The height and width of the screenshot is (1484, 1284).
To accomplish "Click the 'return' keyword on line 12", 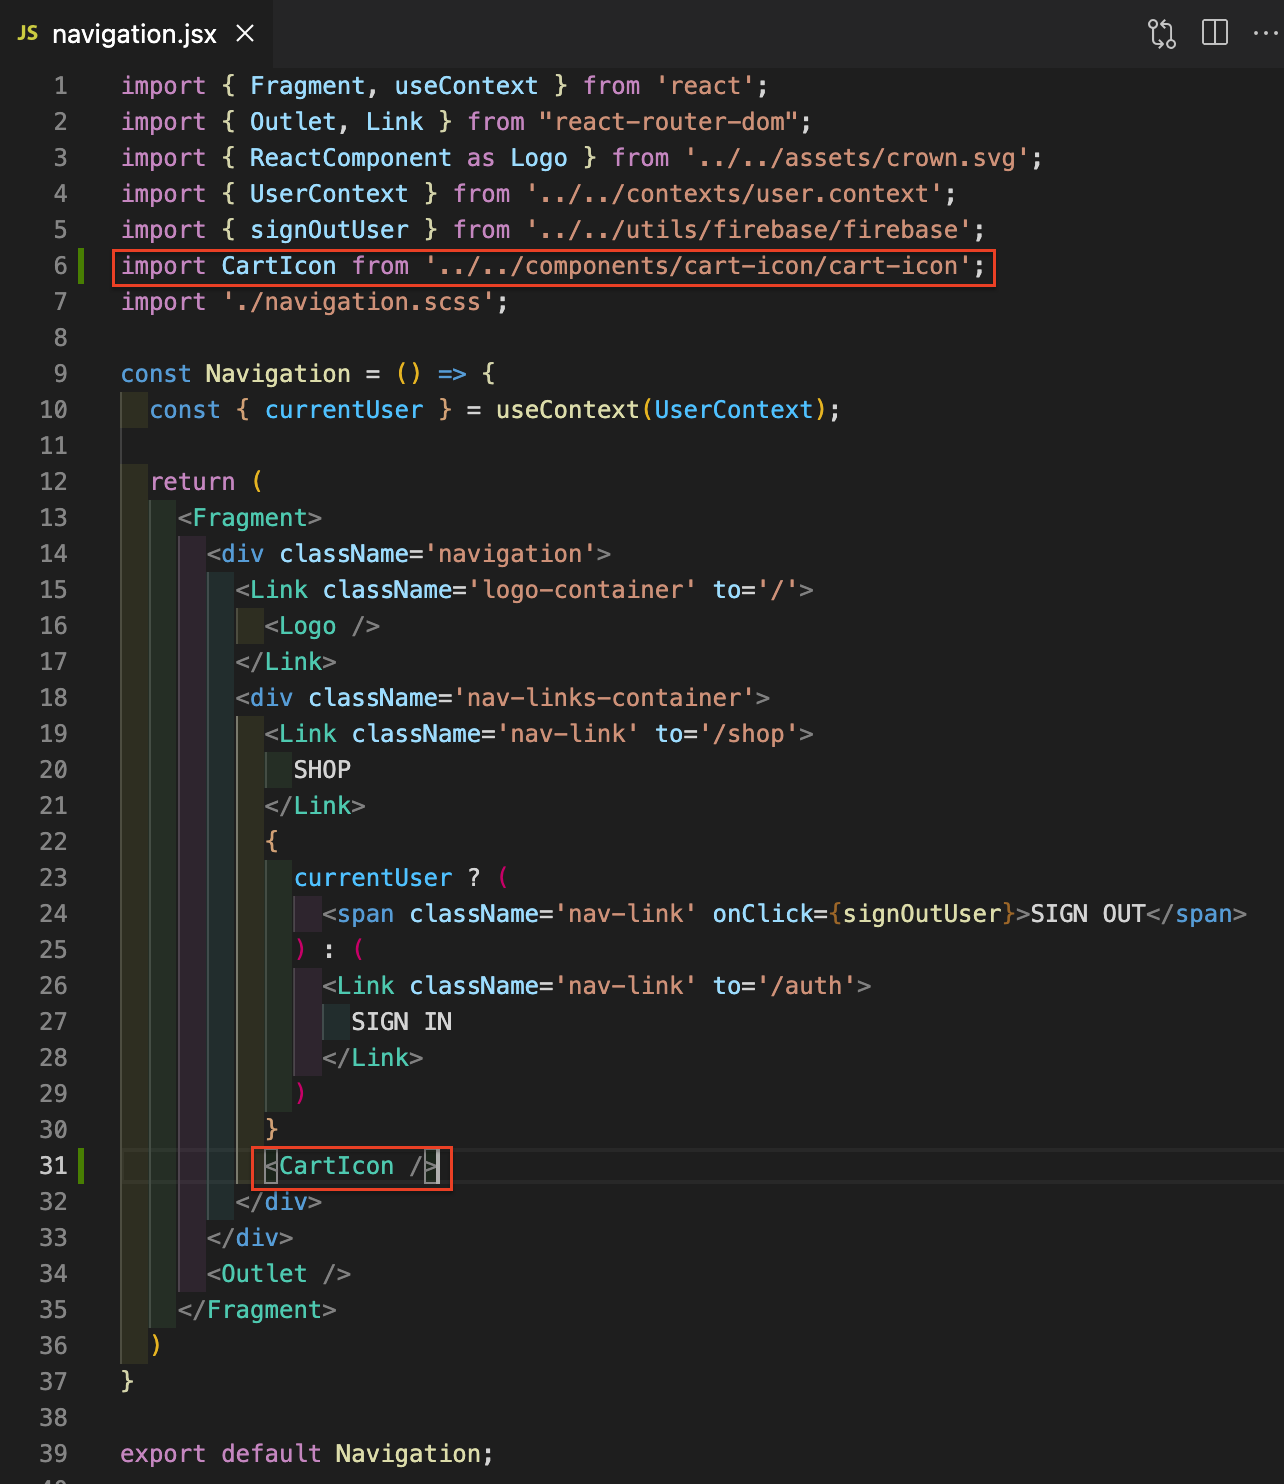I will tap(192, 482).
